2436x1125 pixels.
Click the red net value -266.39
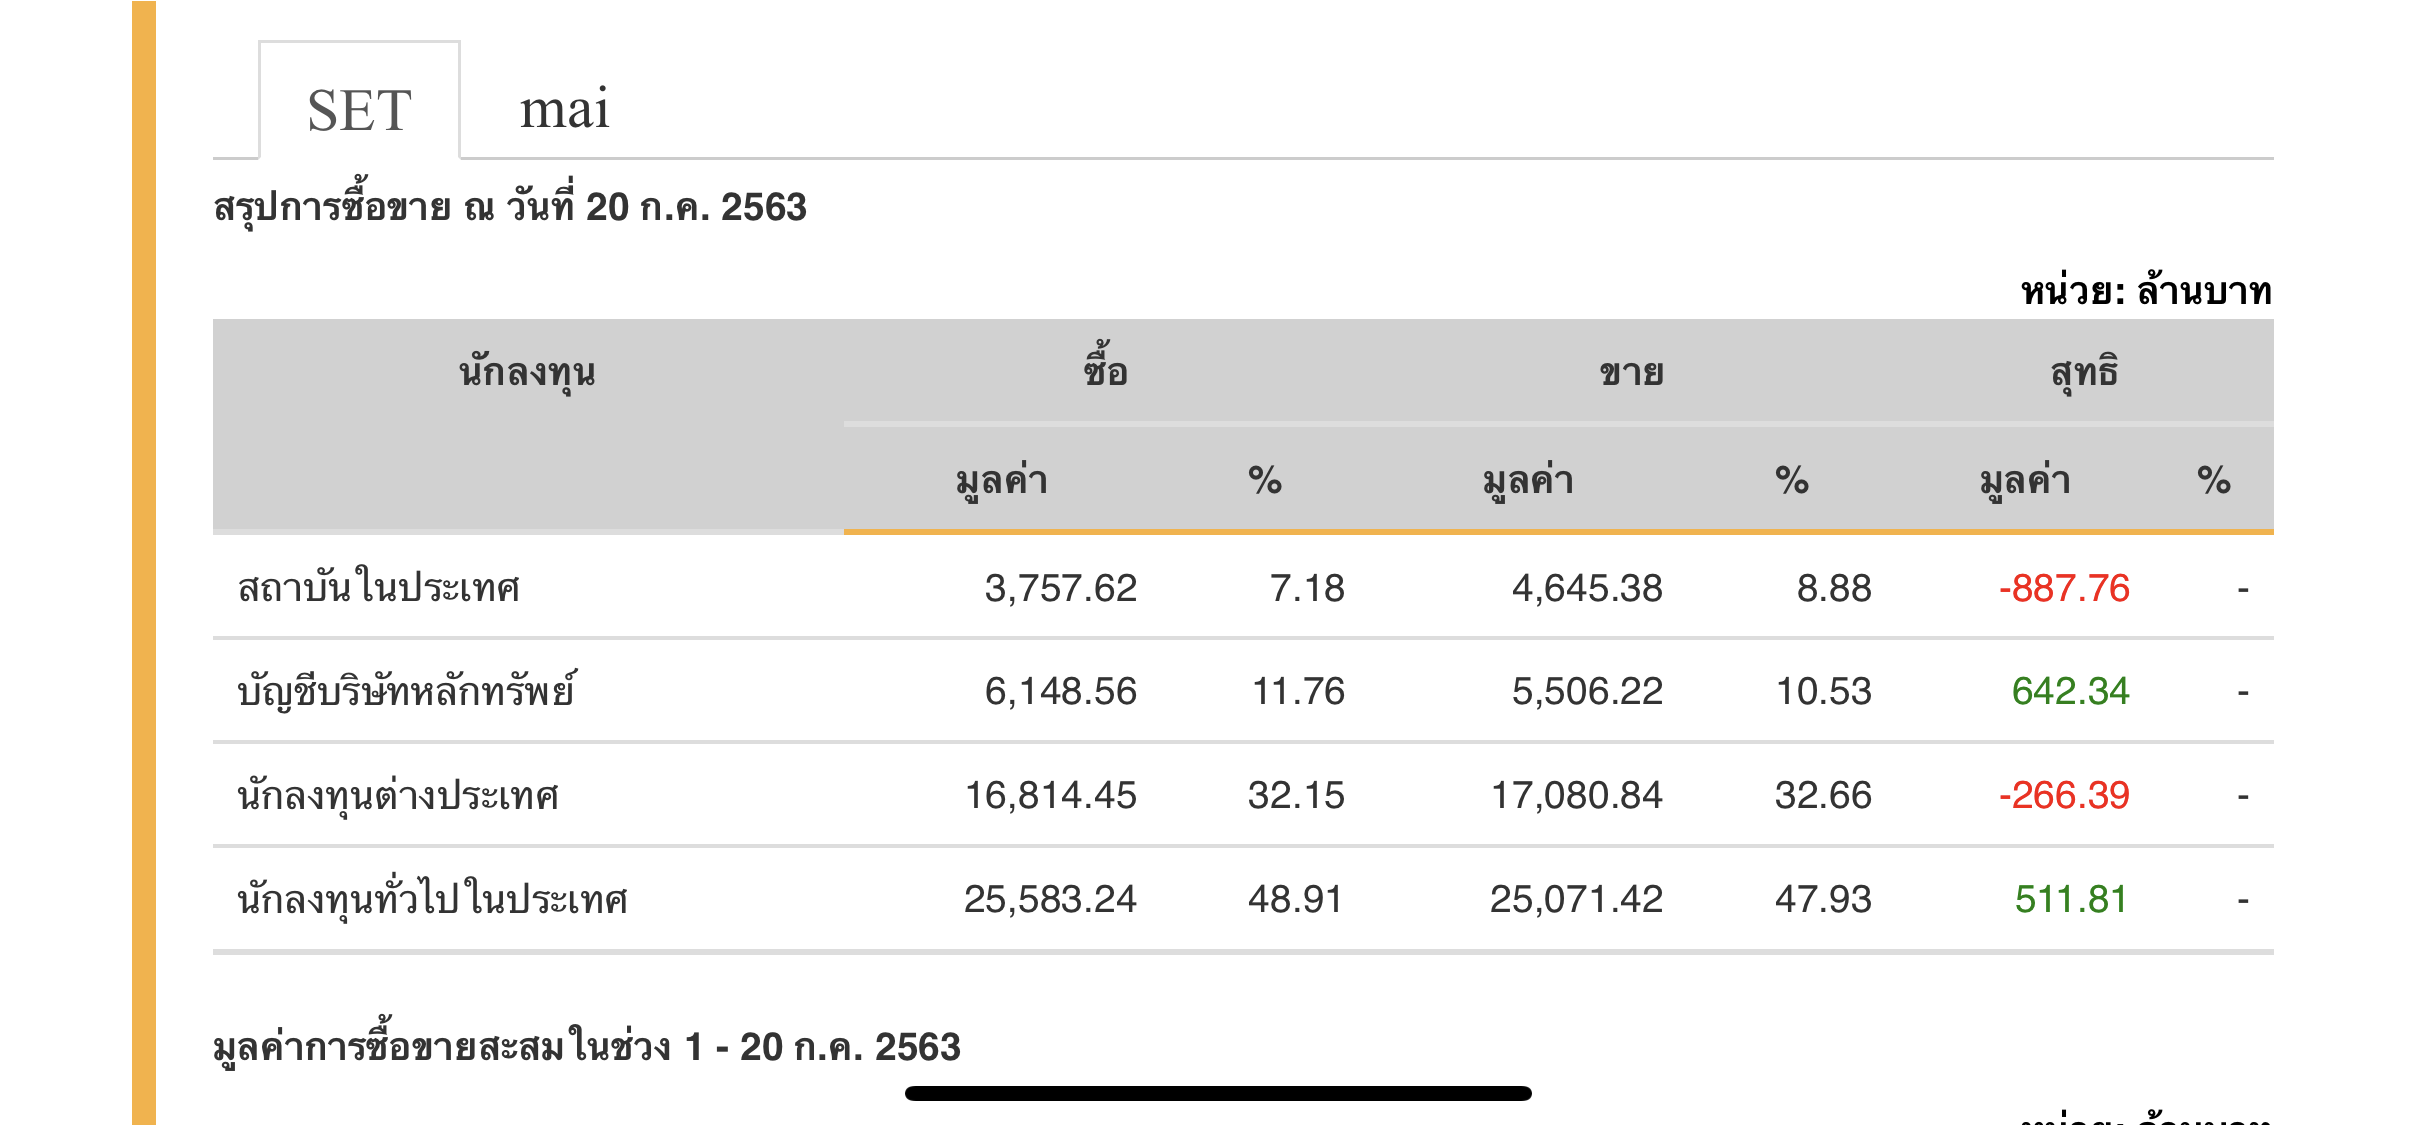pos(2064,795)
